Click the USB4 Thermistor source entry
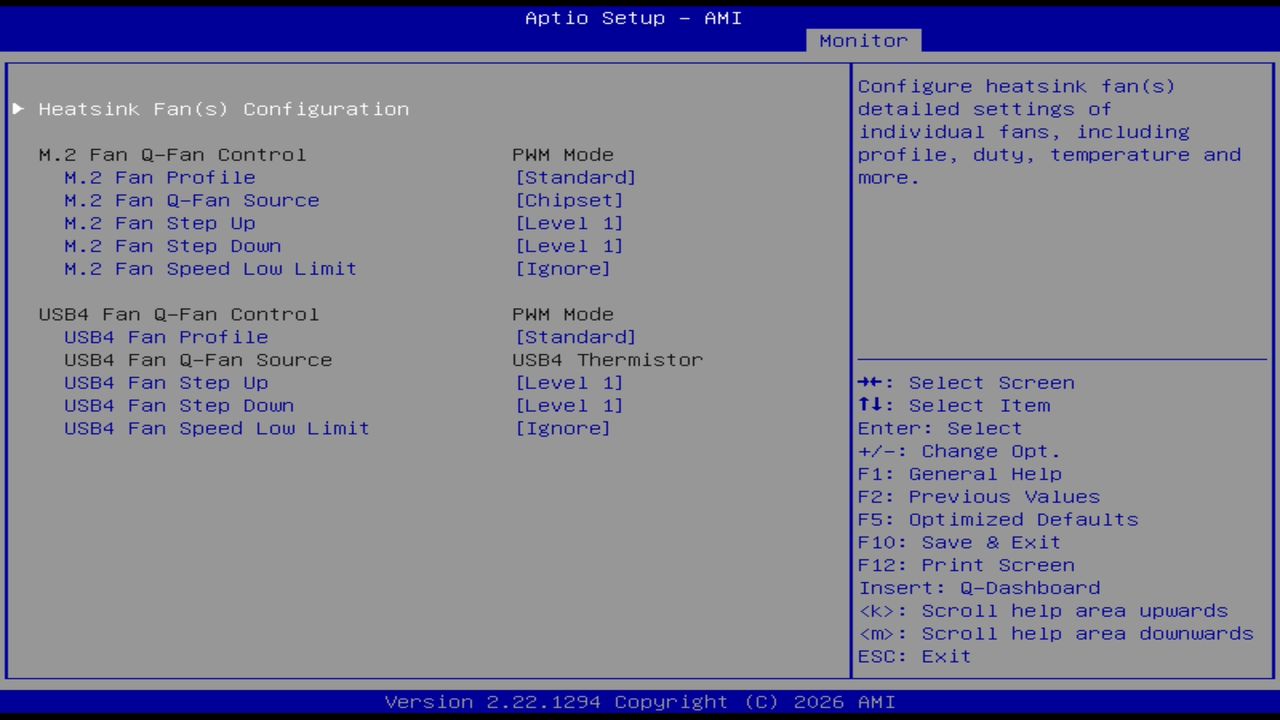 [608, 360]
